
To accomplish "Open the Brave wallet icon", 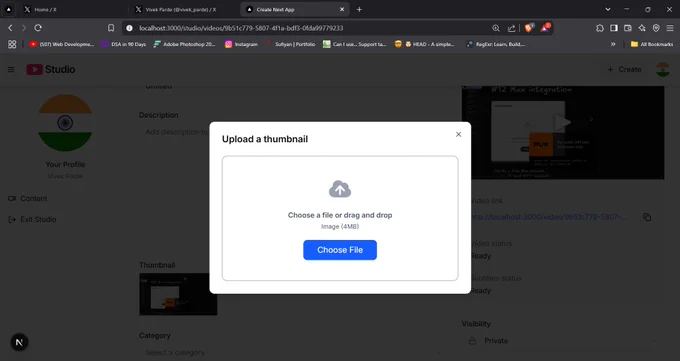I will [628, 28].
